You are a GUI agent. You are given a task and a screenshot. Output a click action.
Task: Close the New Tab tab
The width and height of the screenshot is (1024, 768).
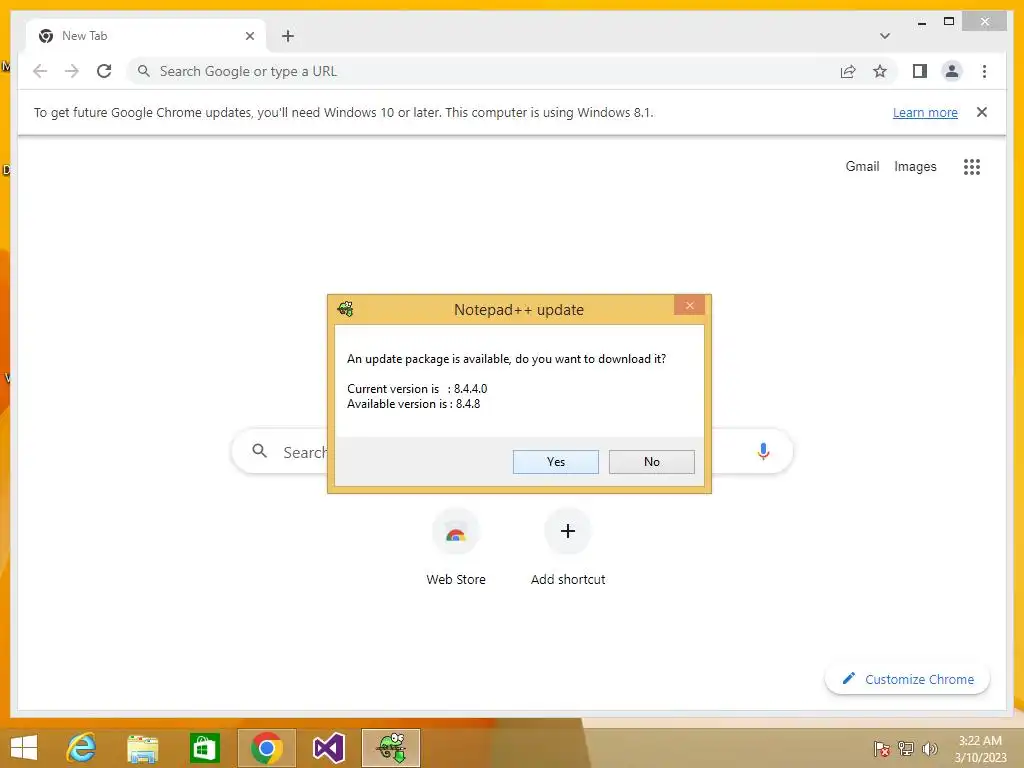click(249, 36)
